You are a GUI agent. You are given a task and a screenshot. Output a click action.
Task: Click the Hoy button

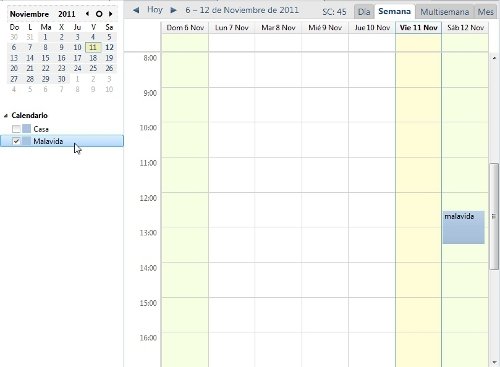click(155, 10)
